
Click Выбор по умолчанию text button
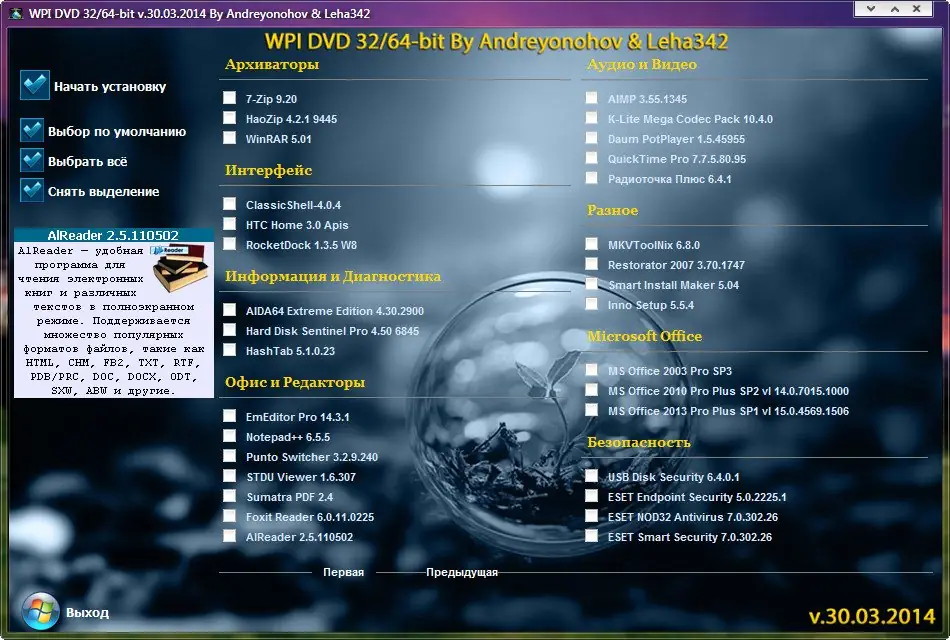coord(117,132)
